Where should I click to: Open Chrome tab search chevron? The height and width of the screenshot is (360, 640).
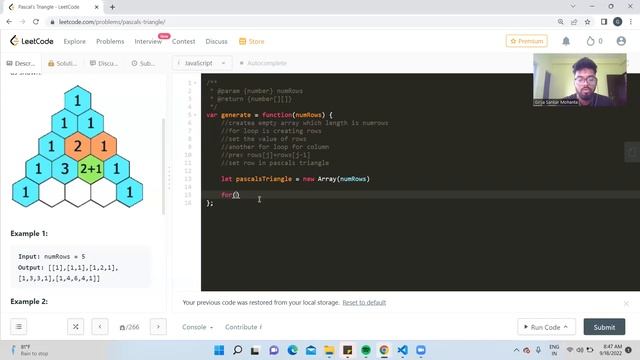tap(573, 7)
